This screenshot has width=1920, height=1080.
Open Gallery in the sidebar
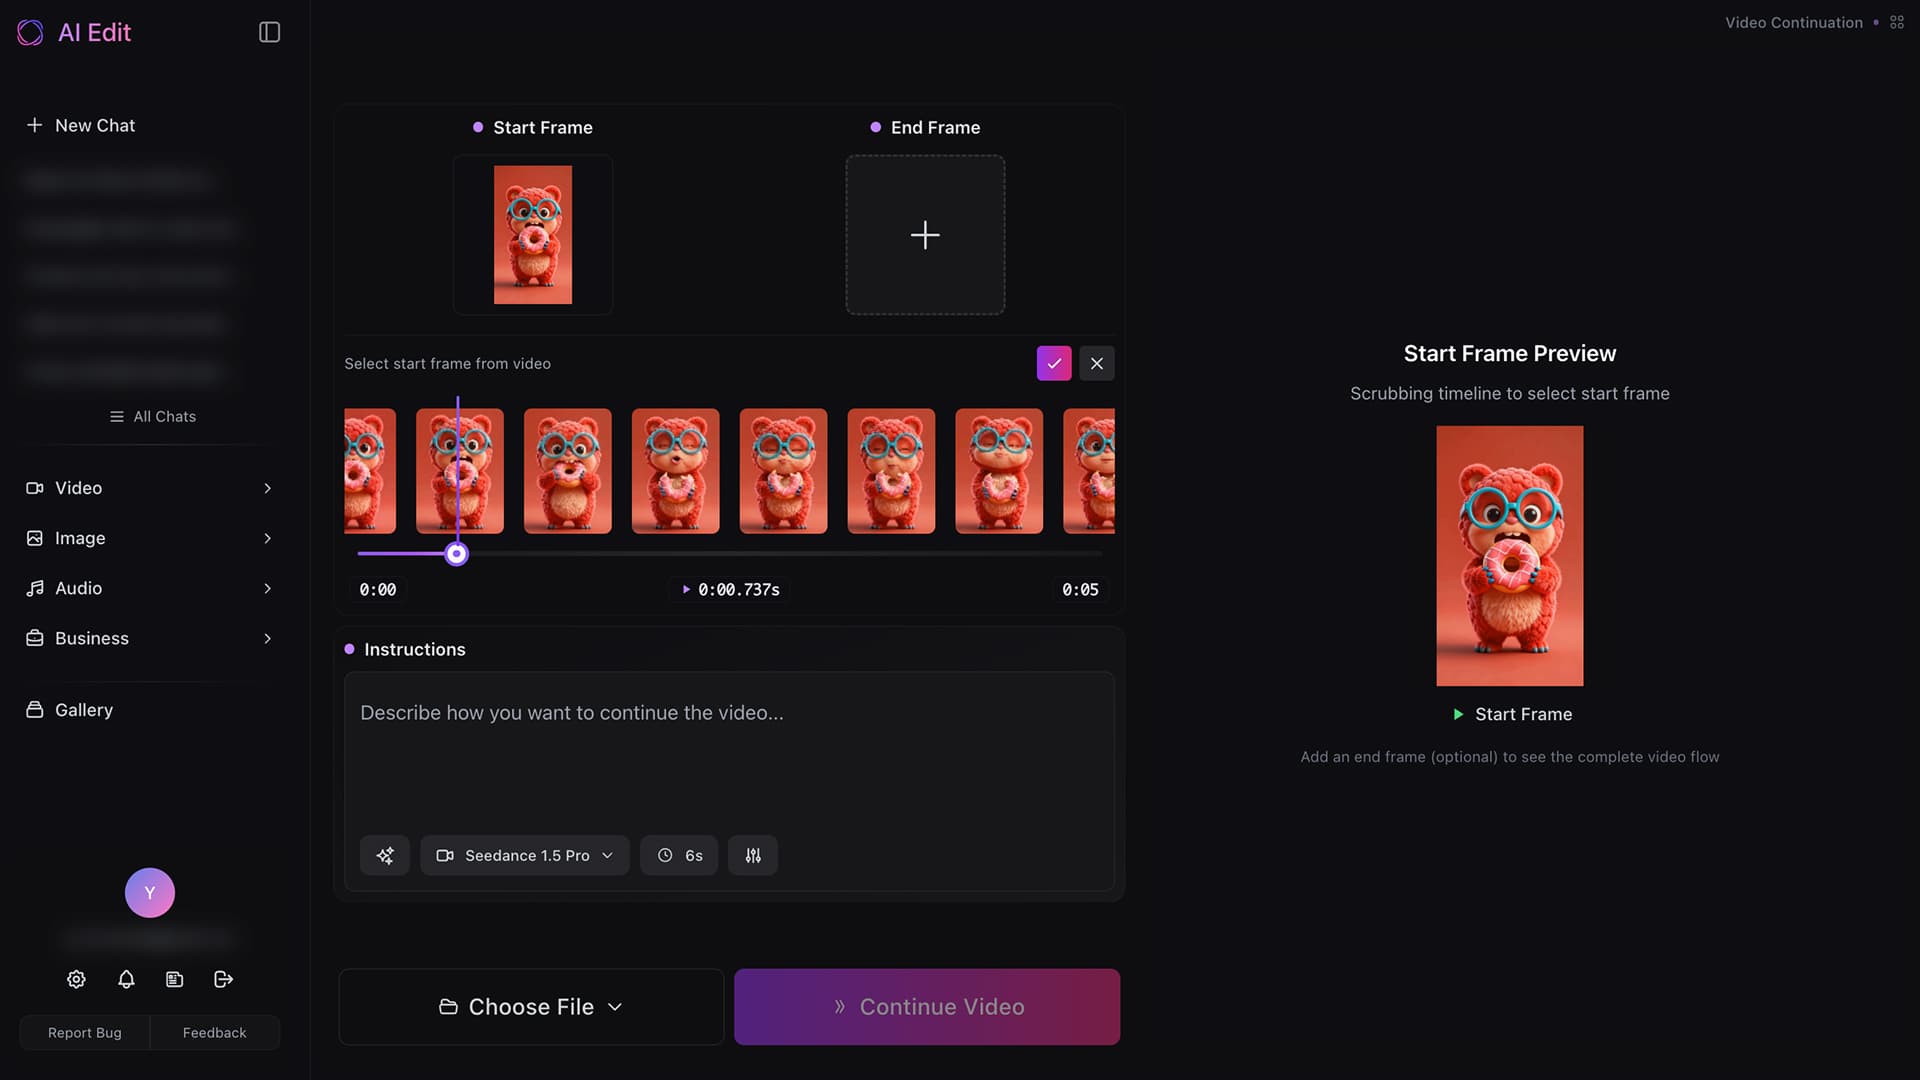pos(84,710)
